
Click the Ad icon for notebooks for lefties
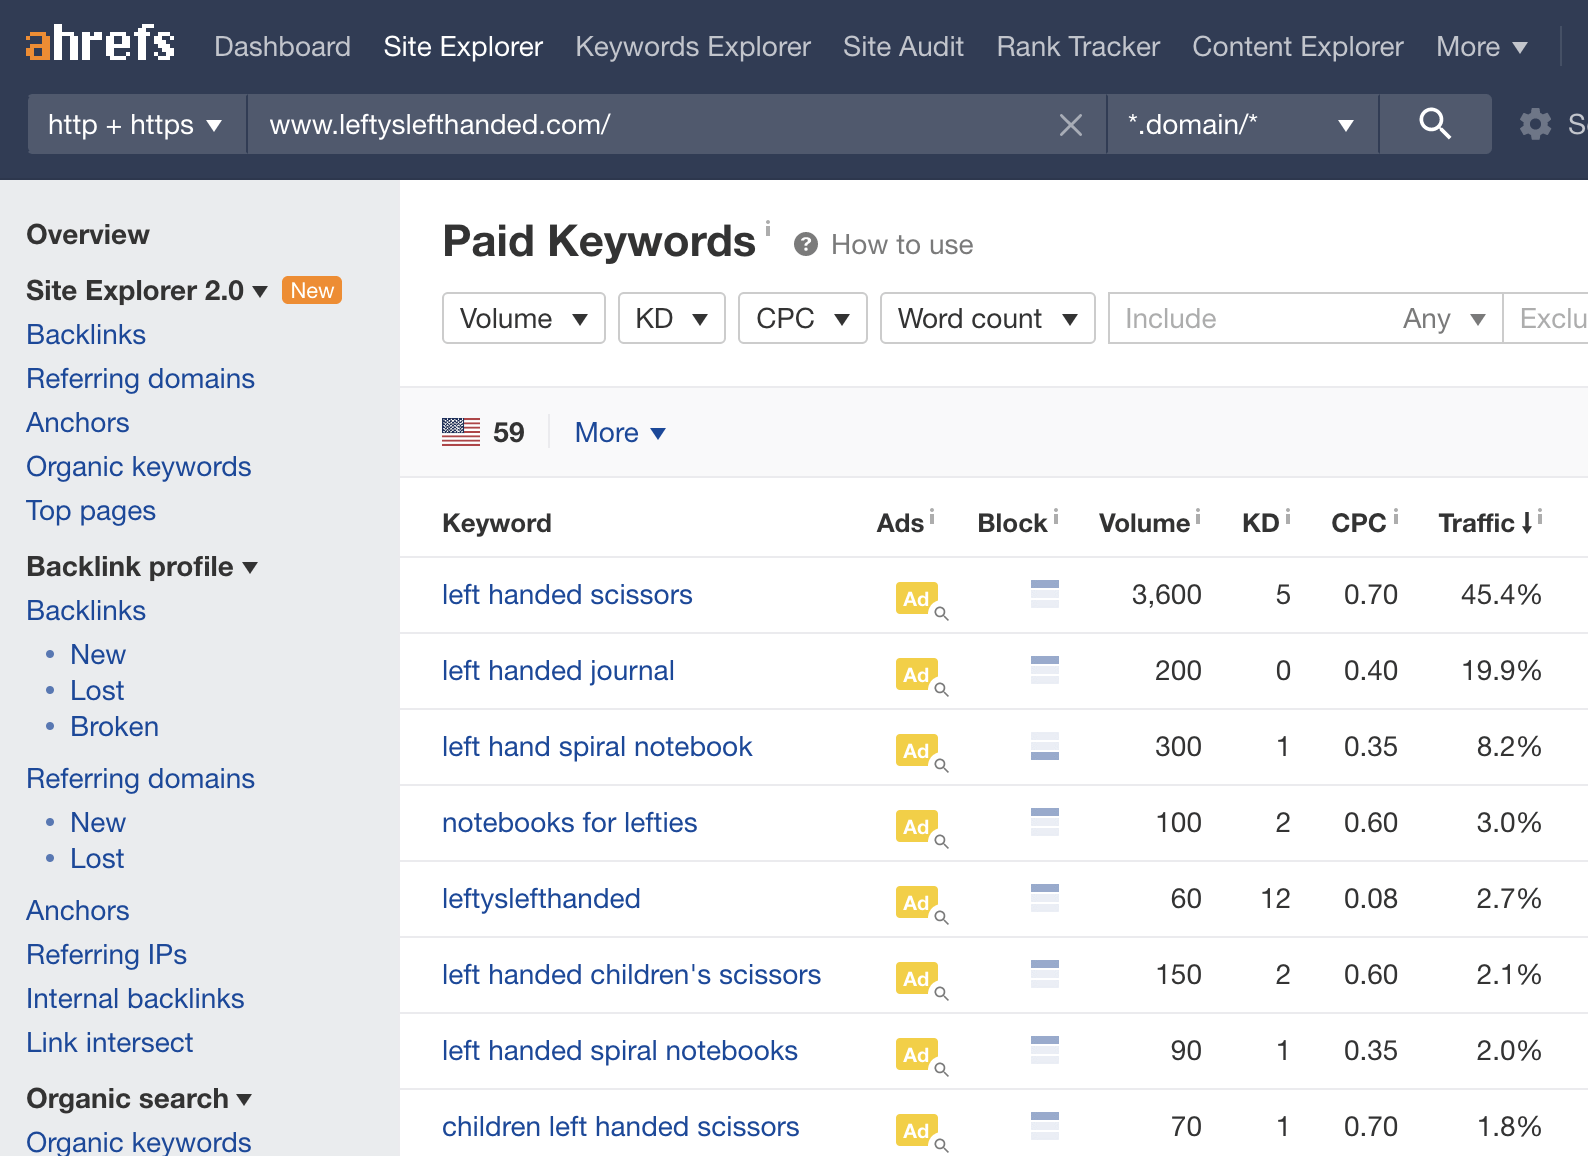tap(917, 826)
